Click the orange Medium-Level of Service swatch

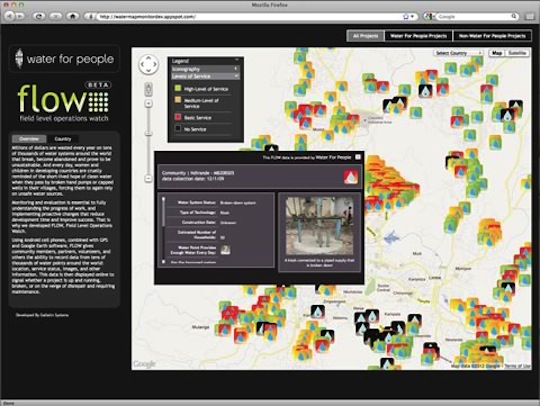(178, 100)
